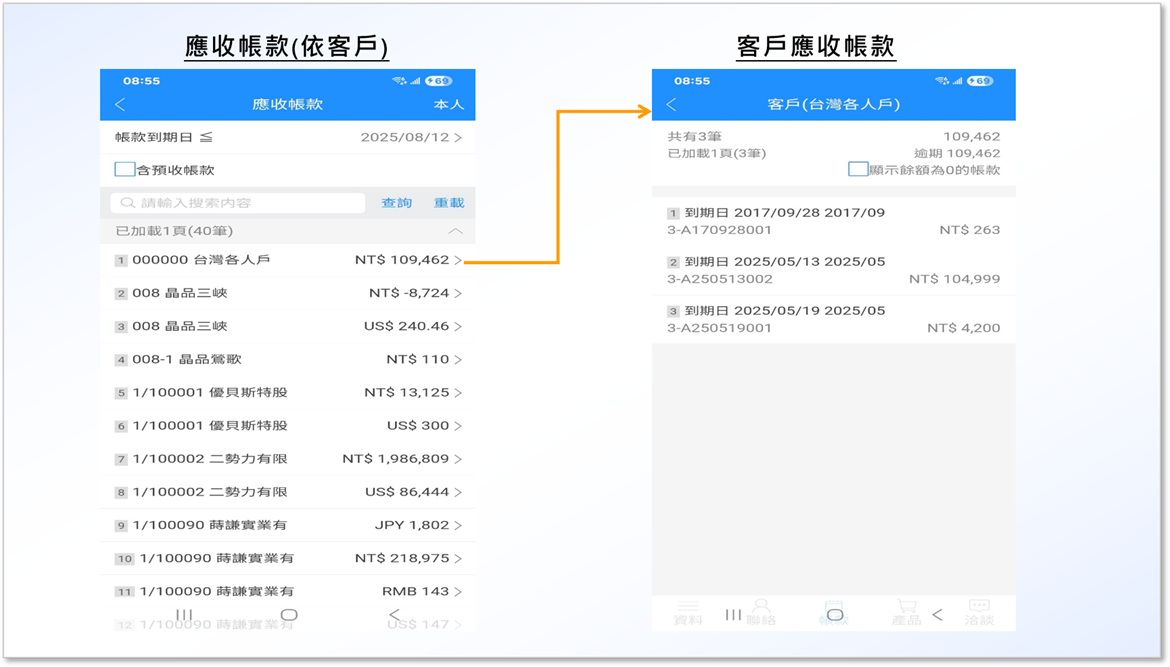Click the 查詢 button
This screenshot has width=1170, height=667.
[x=397, y=203]
